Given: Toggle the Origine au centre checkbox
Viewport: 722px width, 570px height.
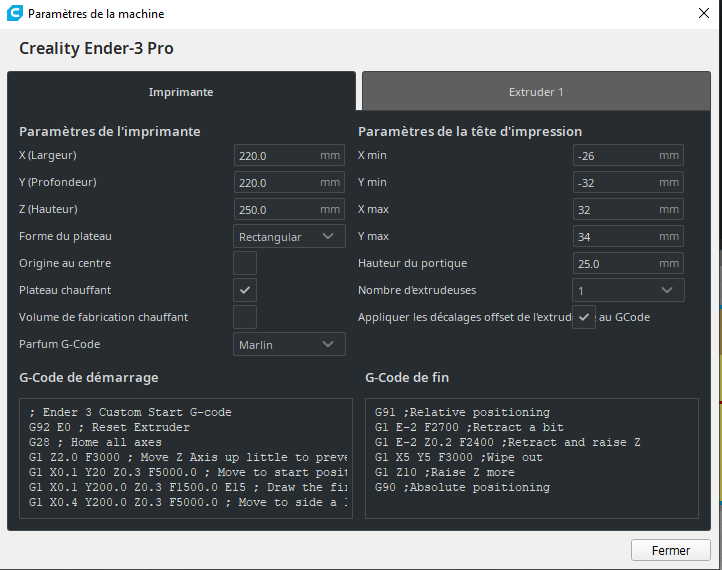Looking at the screenshot, I should click(x=245, y=263).
